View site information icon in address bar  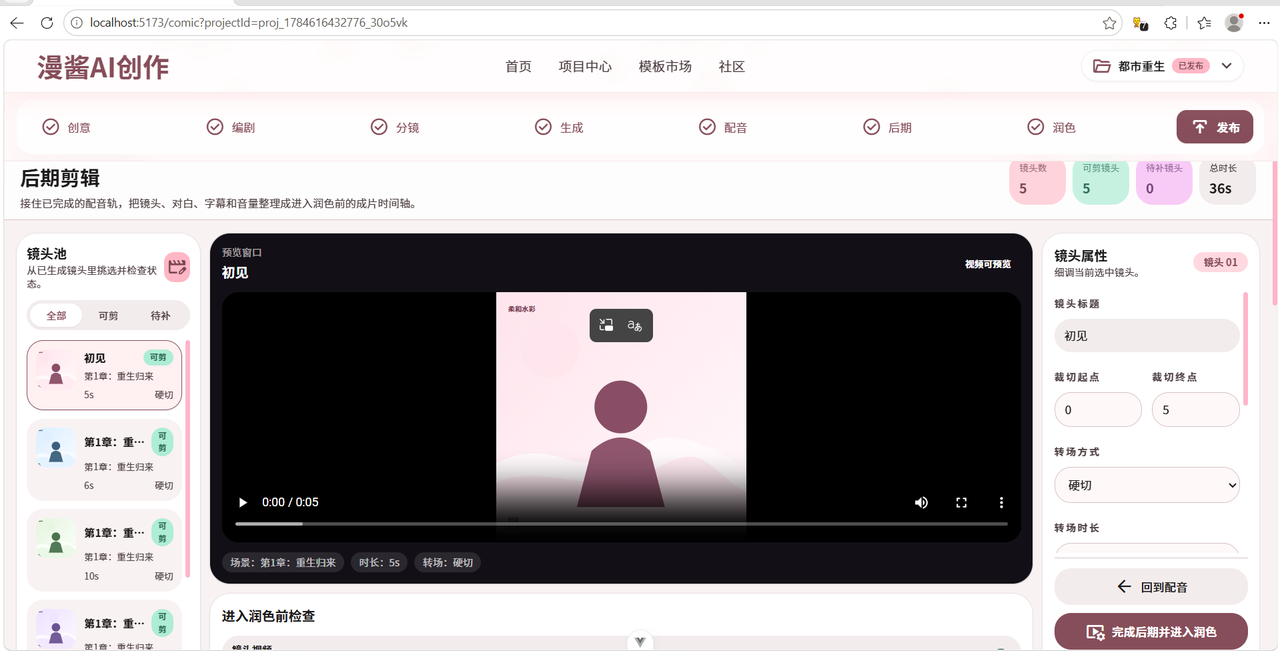76,22
